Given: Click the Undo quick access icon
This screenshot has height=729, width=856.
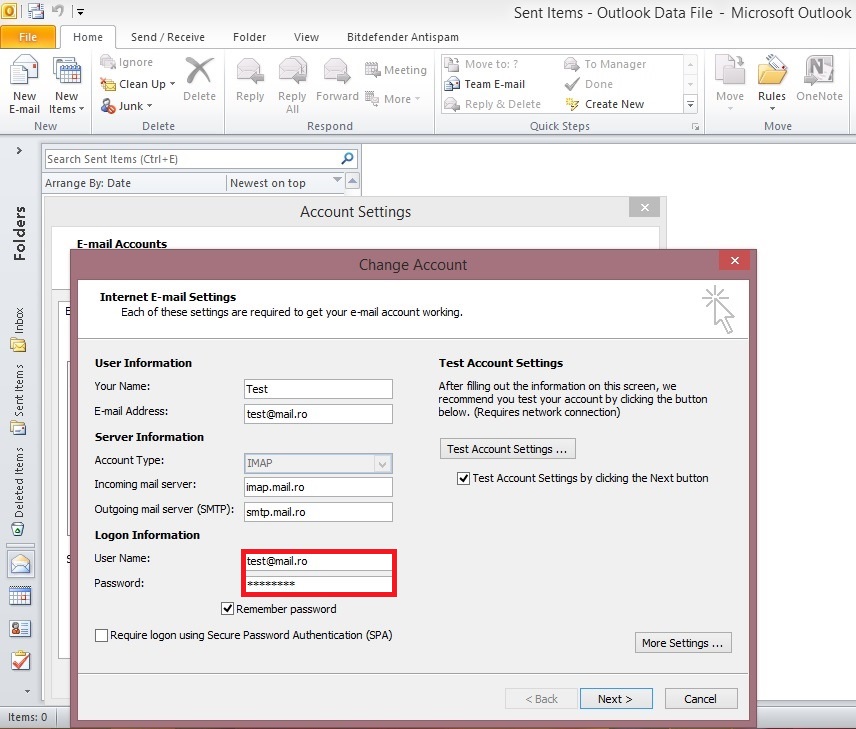Looking at the screenshot, I should coord(58,10).
